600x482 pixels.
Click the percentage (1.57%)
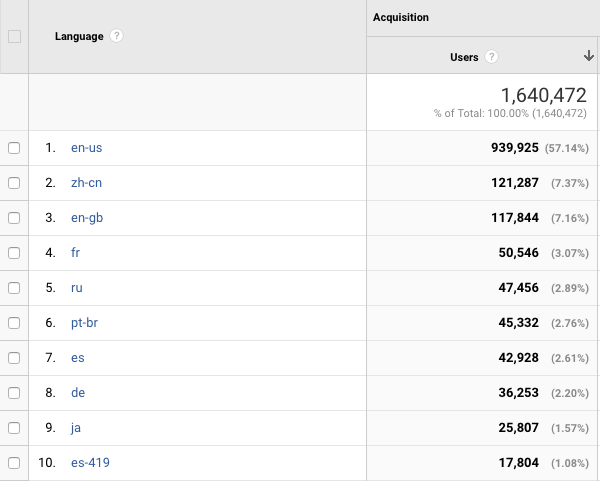point(570,428)
